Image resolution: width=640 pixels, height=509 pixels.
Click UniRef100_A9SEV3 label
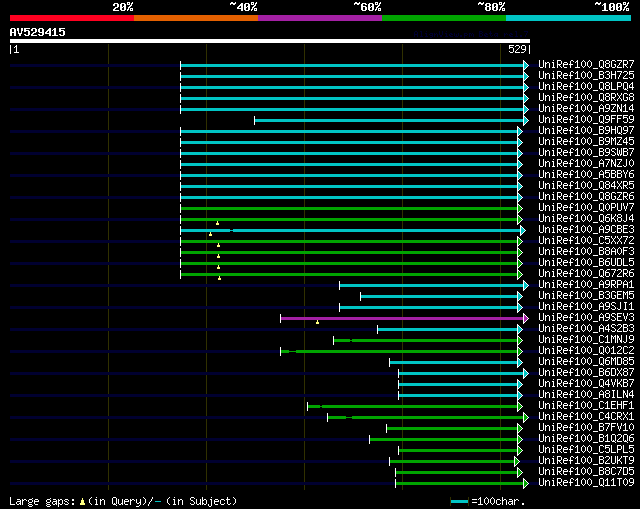click(586, 318)
